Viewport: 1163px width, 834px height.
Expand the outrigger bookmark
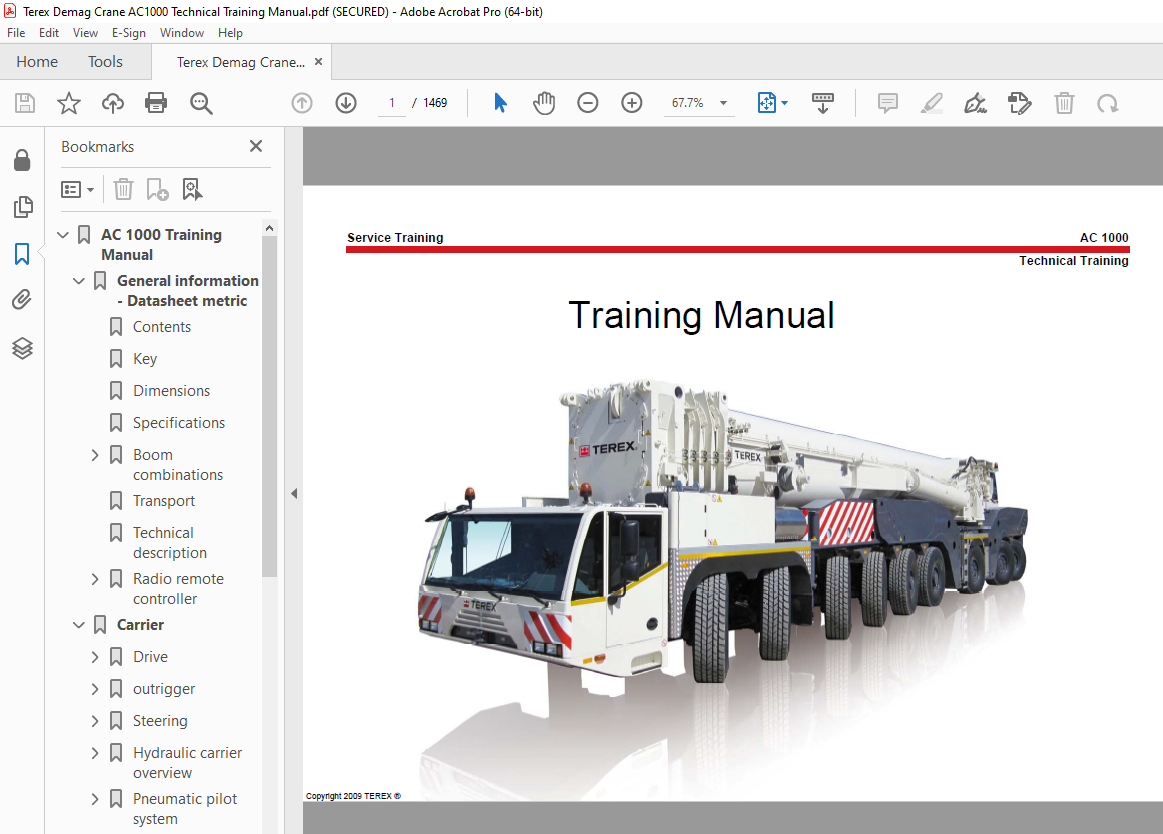click(95, 689)
